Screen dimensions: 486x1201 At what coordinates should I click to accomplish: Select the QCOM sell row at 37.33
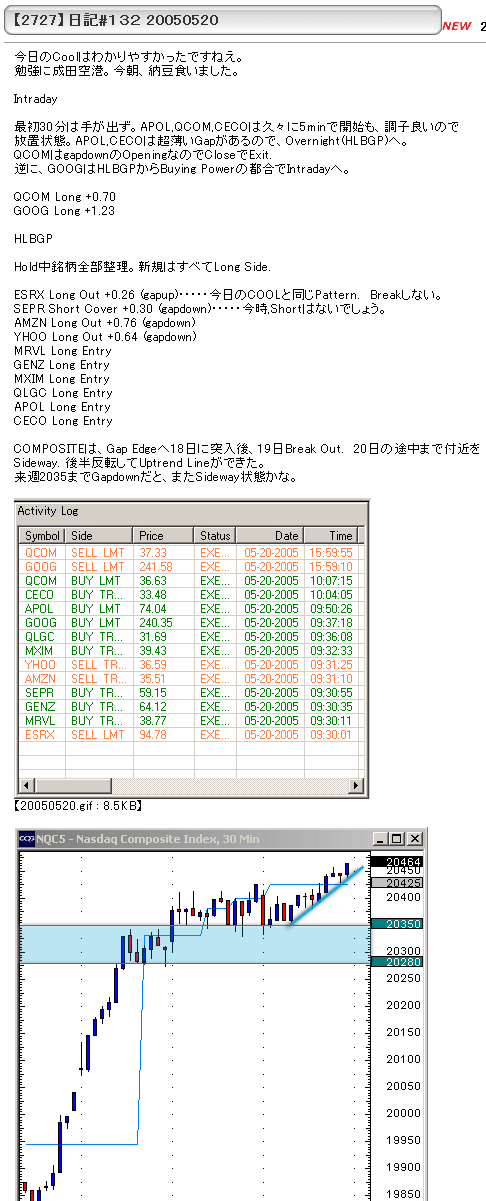pyautogui.click(x=193, y=552)
